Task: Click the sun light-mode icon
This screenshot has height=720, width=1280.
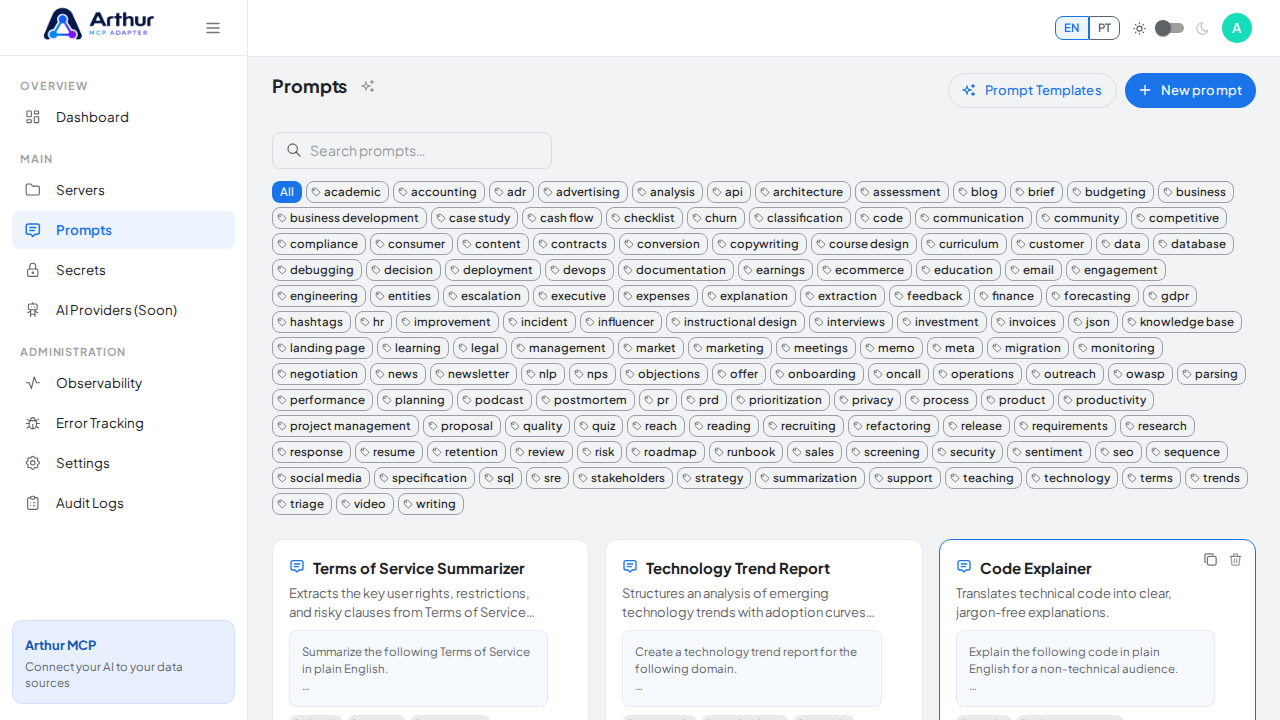Action: pos(1139,28)
